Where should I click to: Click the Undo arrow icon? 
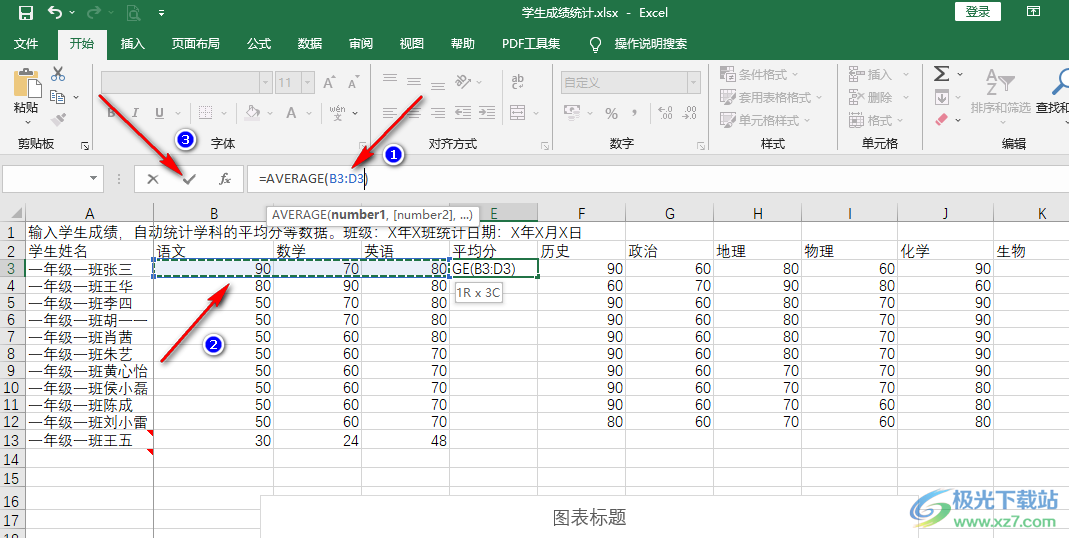pos(55,12)
